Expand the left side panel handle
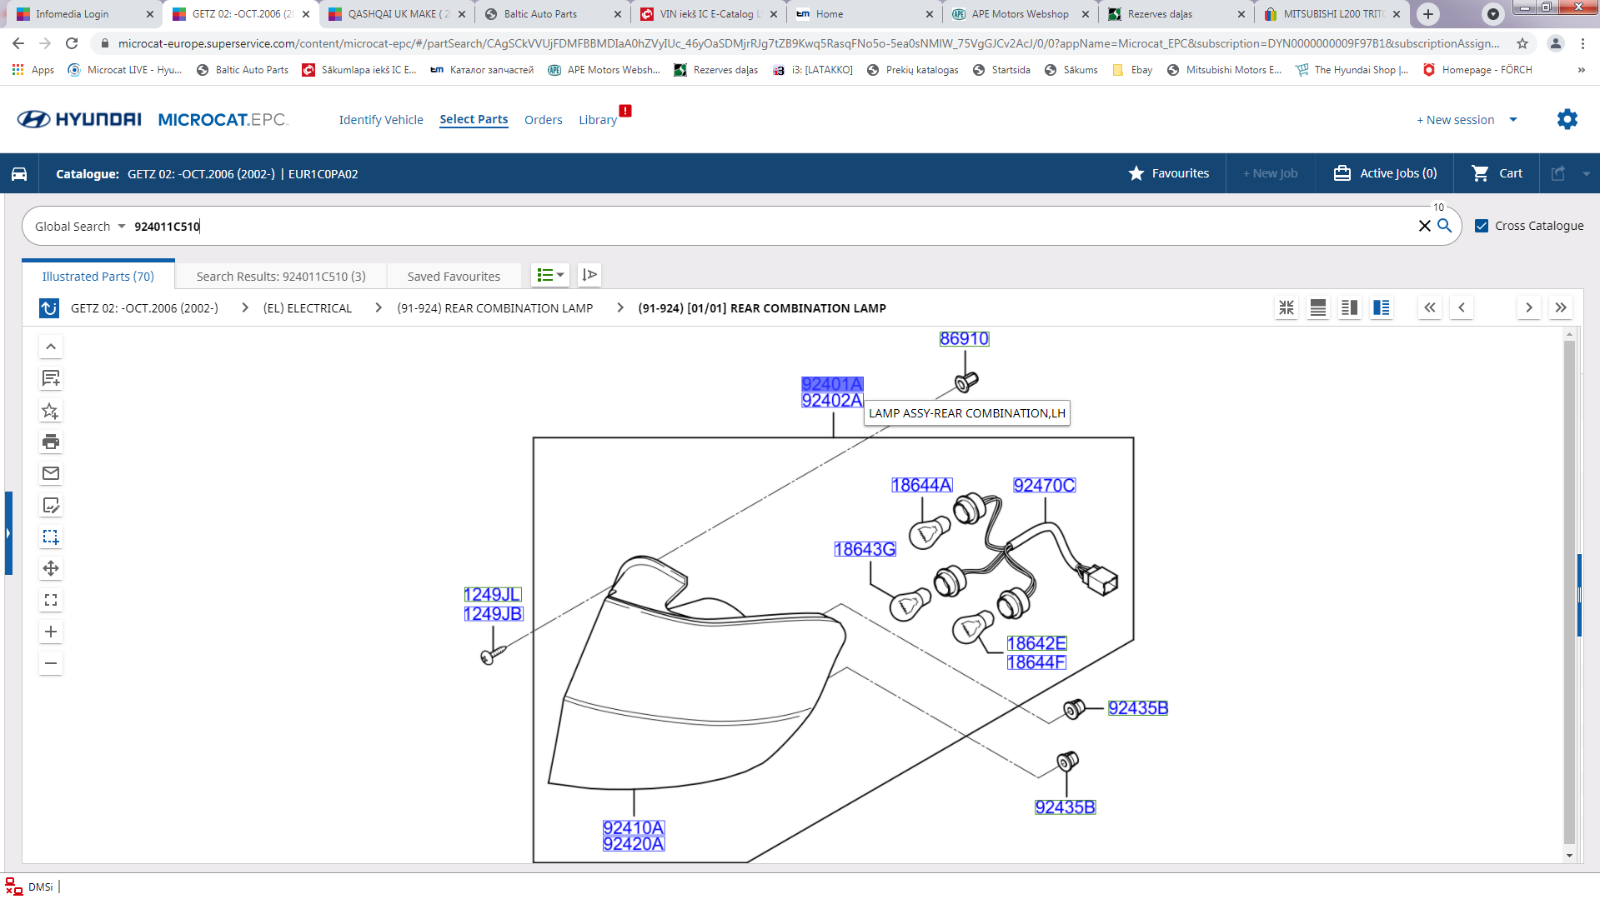Image resolution: width=1600 pixels, height=899 pixels. click(x=8, y=533)
